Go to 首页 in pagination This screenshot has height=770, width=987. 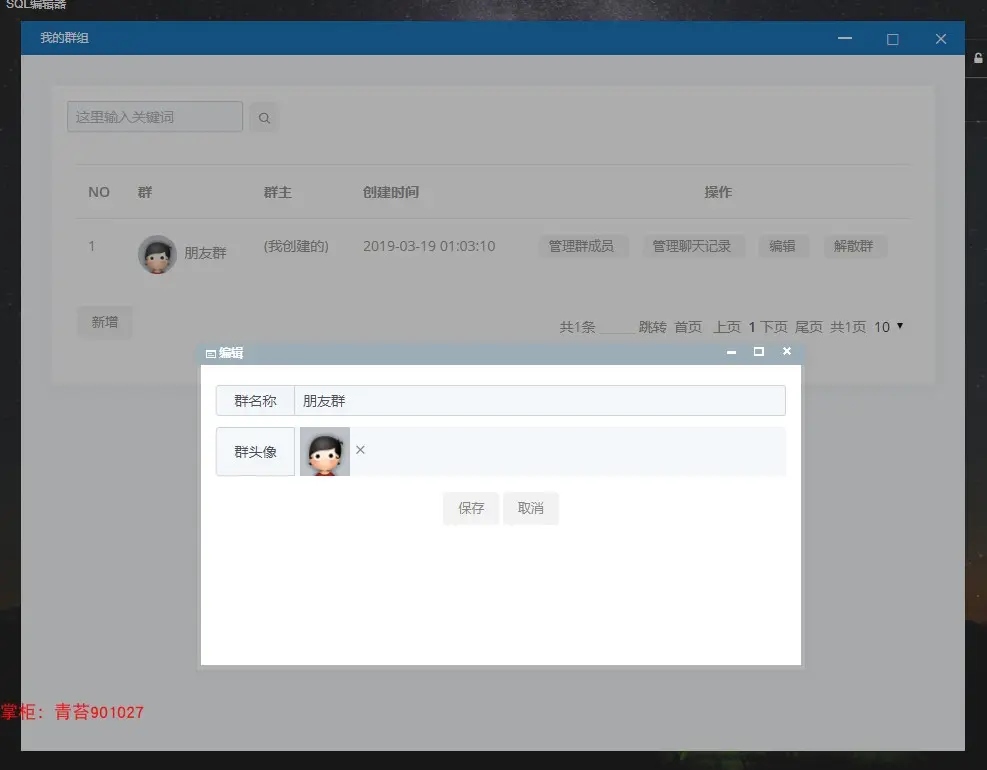(x=688, y=327)
